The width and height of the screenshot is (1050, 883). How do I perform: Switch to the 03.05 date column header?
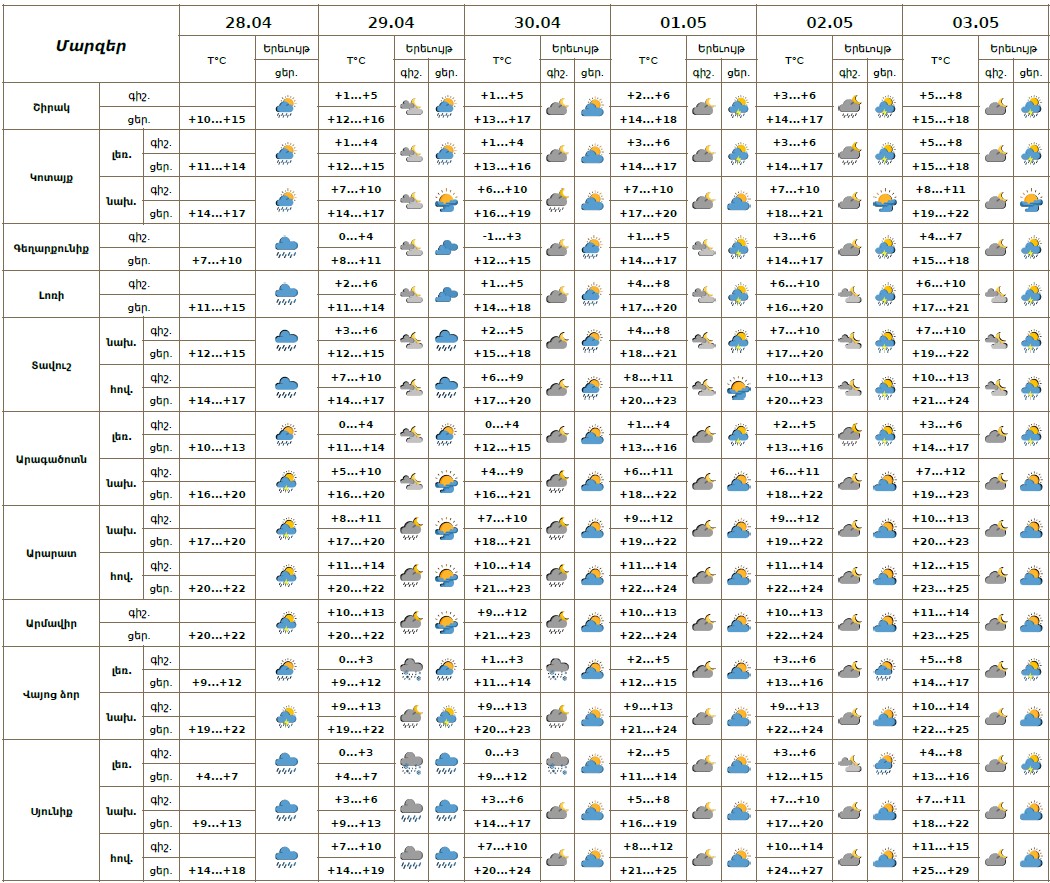tap(975, 20)
